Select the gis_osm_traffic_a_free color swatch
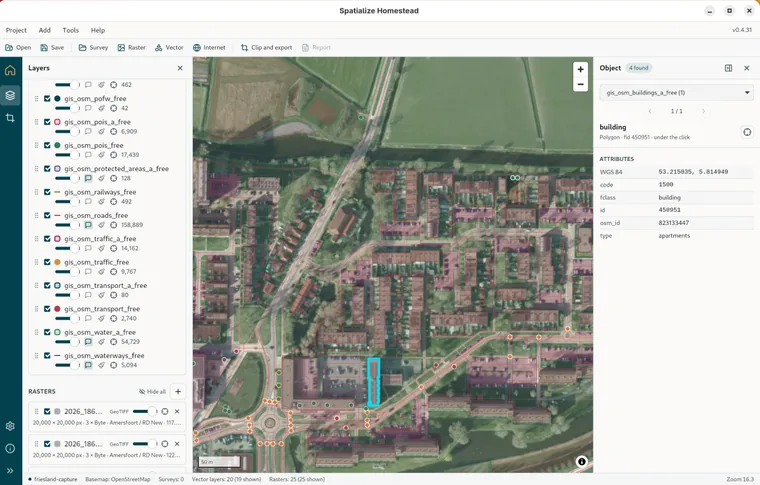This screenshot has width=760, height=485. pyautogui.click(x=57, y=239)
